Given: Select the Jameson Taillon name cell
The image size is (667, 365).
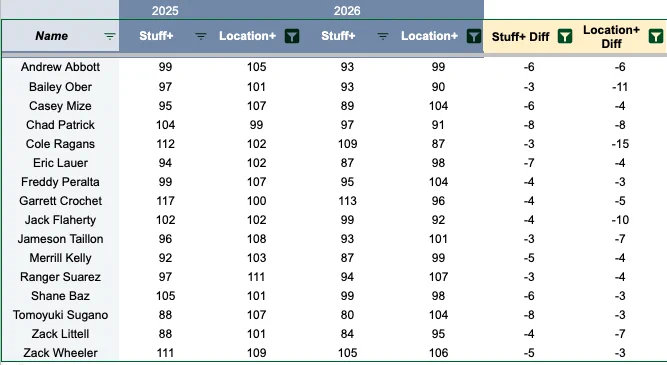Looking at the screenshot, I should [60, 239].
